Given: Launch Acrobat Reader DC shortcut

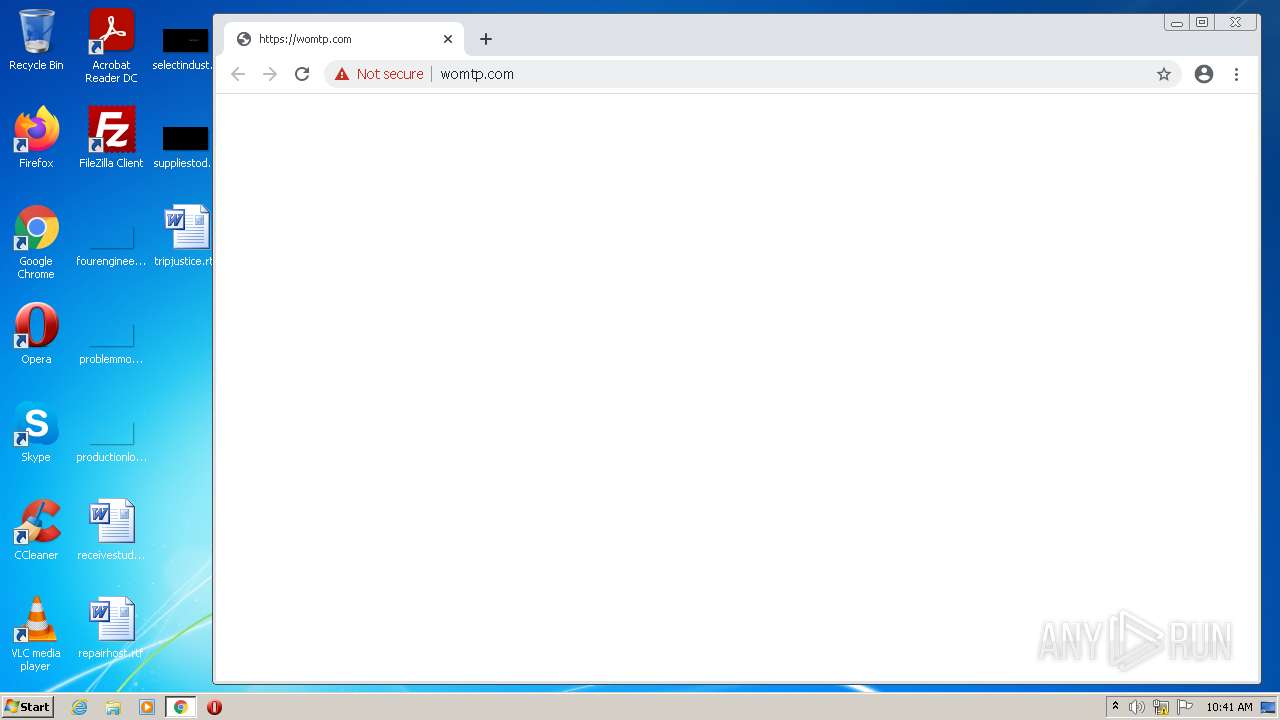Looking at the screenshot, I should [111, 47].
